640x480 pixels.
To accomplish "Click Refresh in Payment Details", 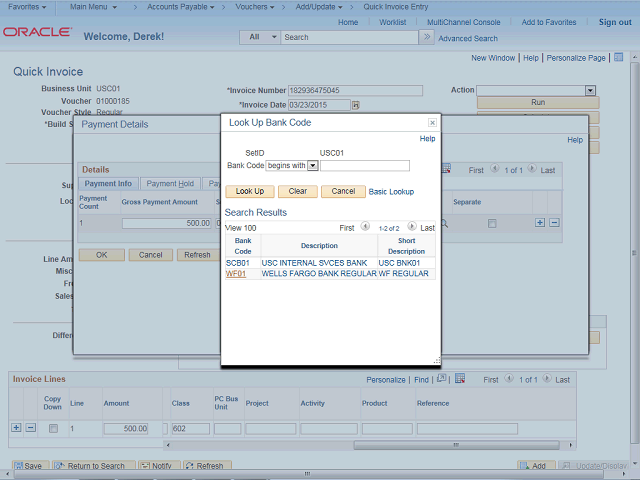I will [x=197, y=255].
